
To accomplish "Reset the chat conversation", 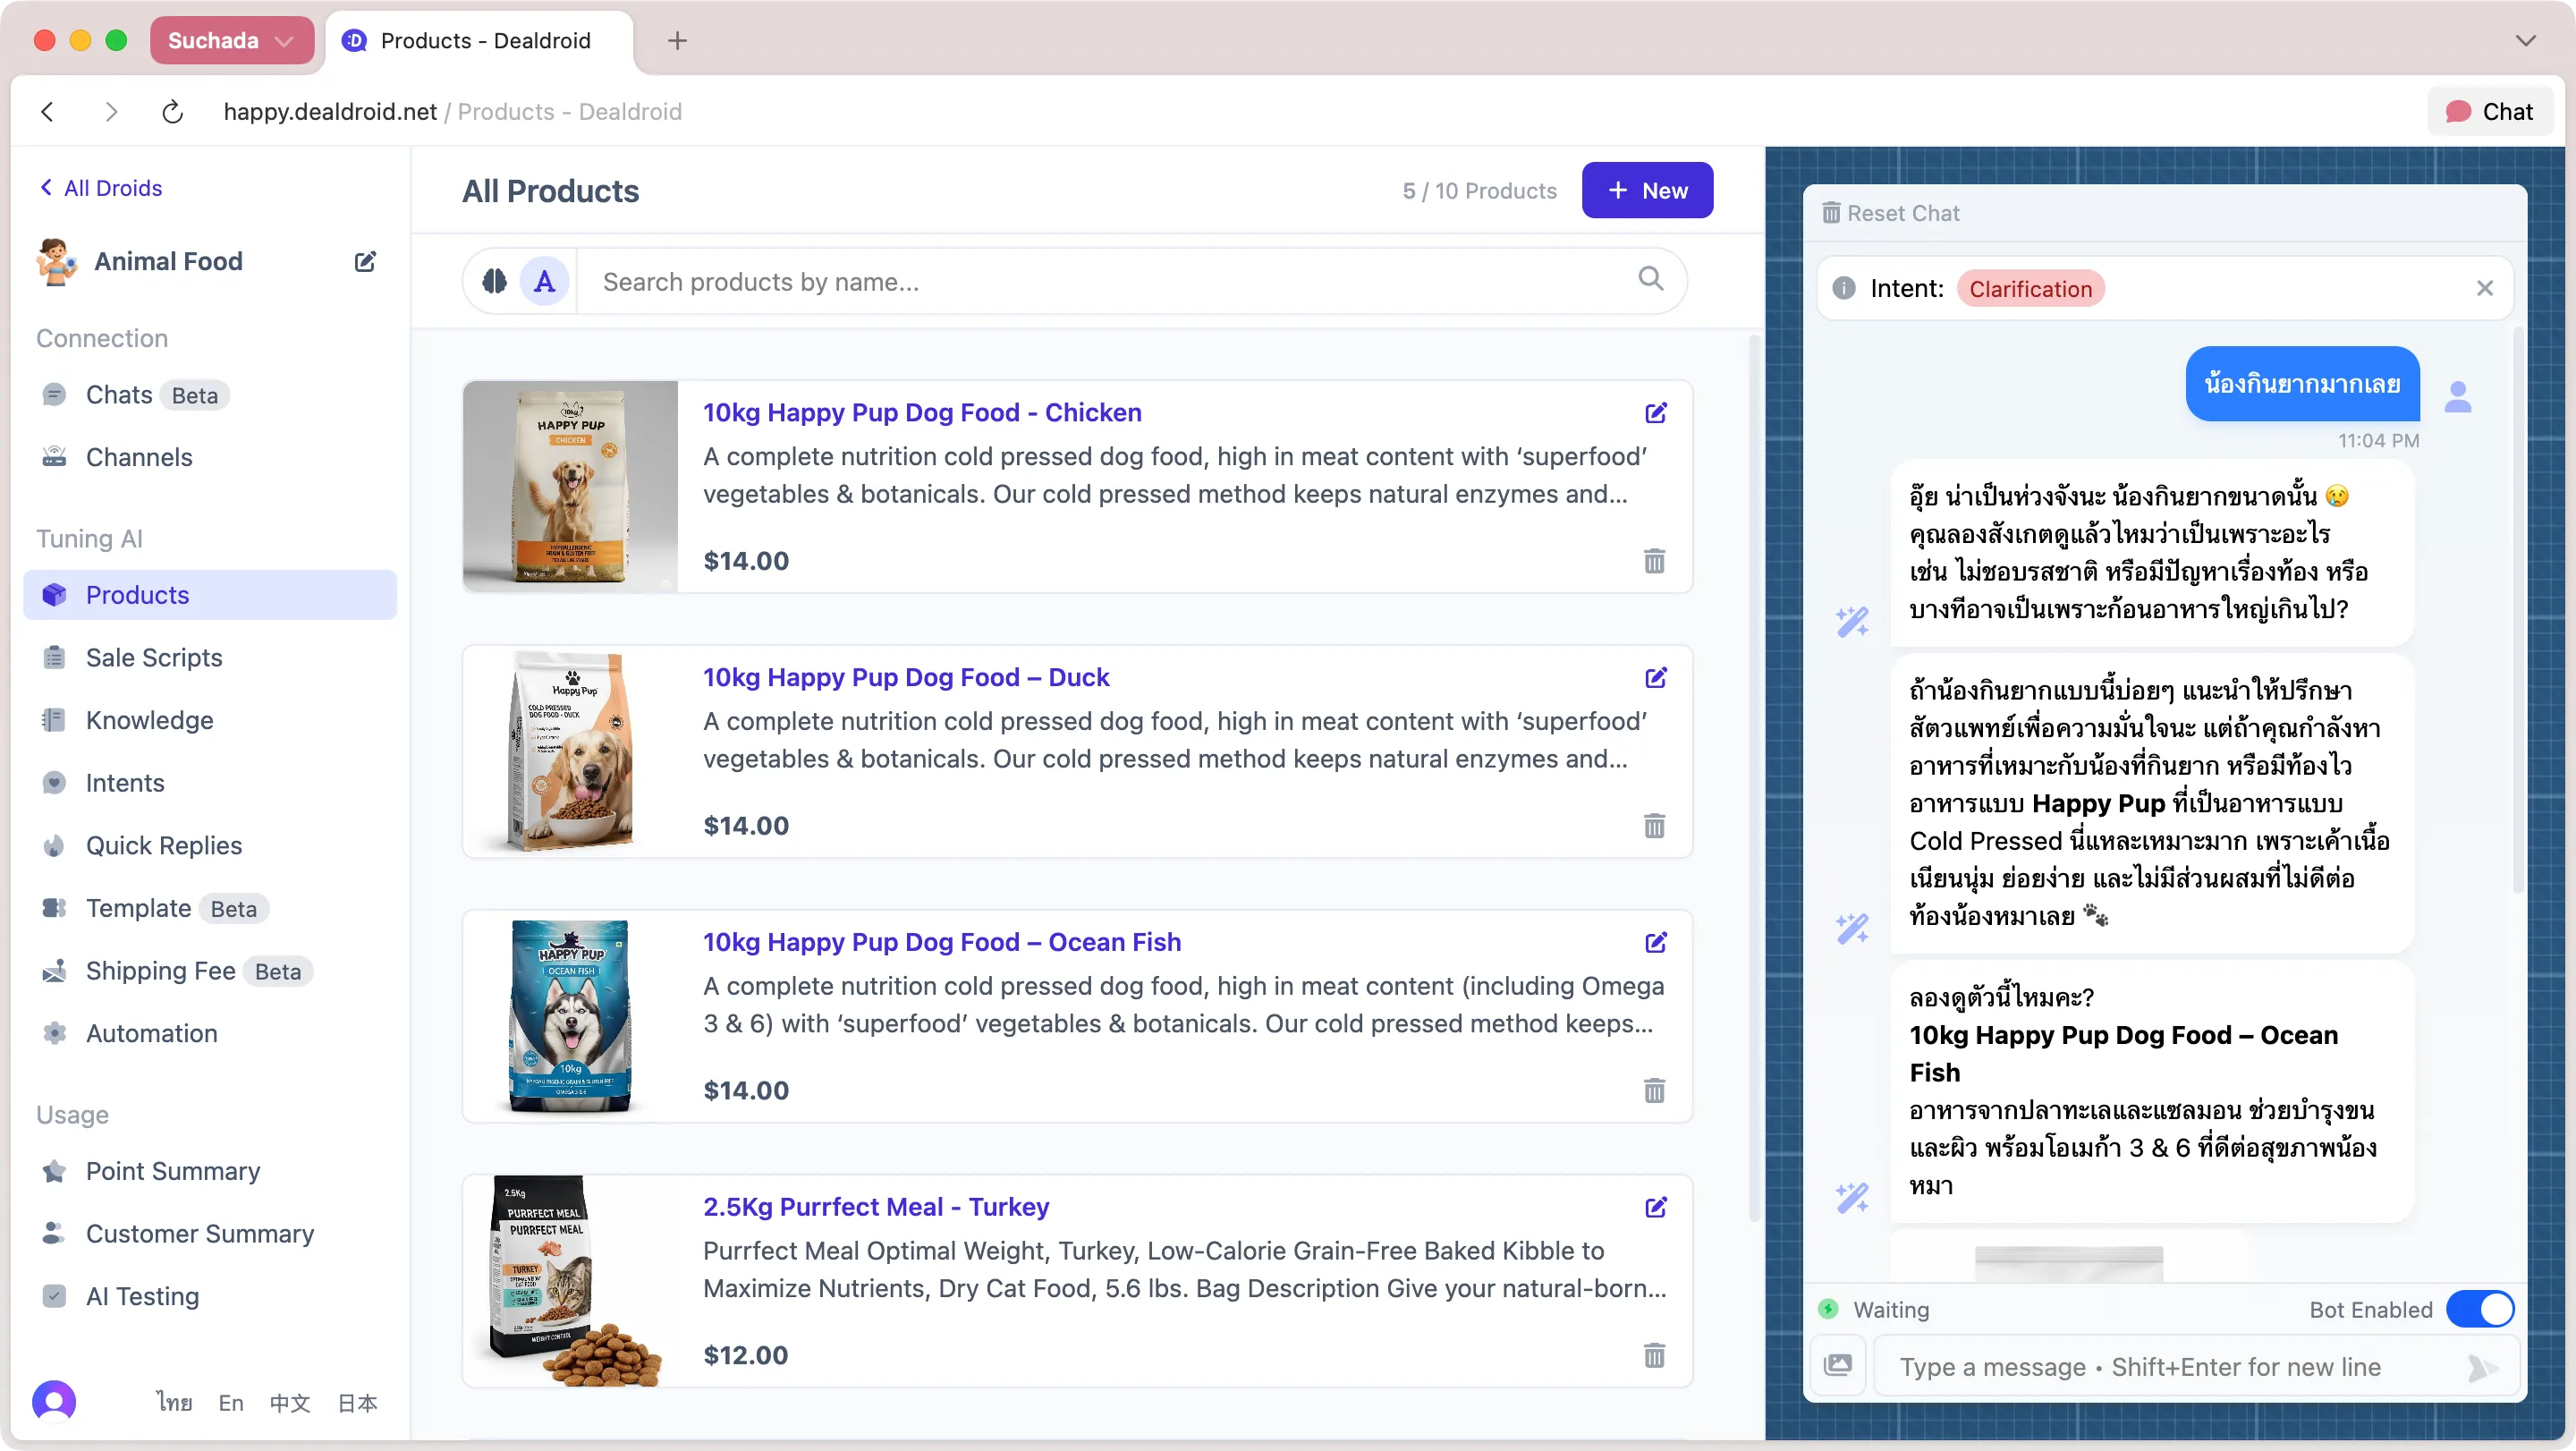I will [x=1890, y=212].
